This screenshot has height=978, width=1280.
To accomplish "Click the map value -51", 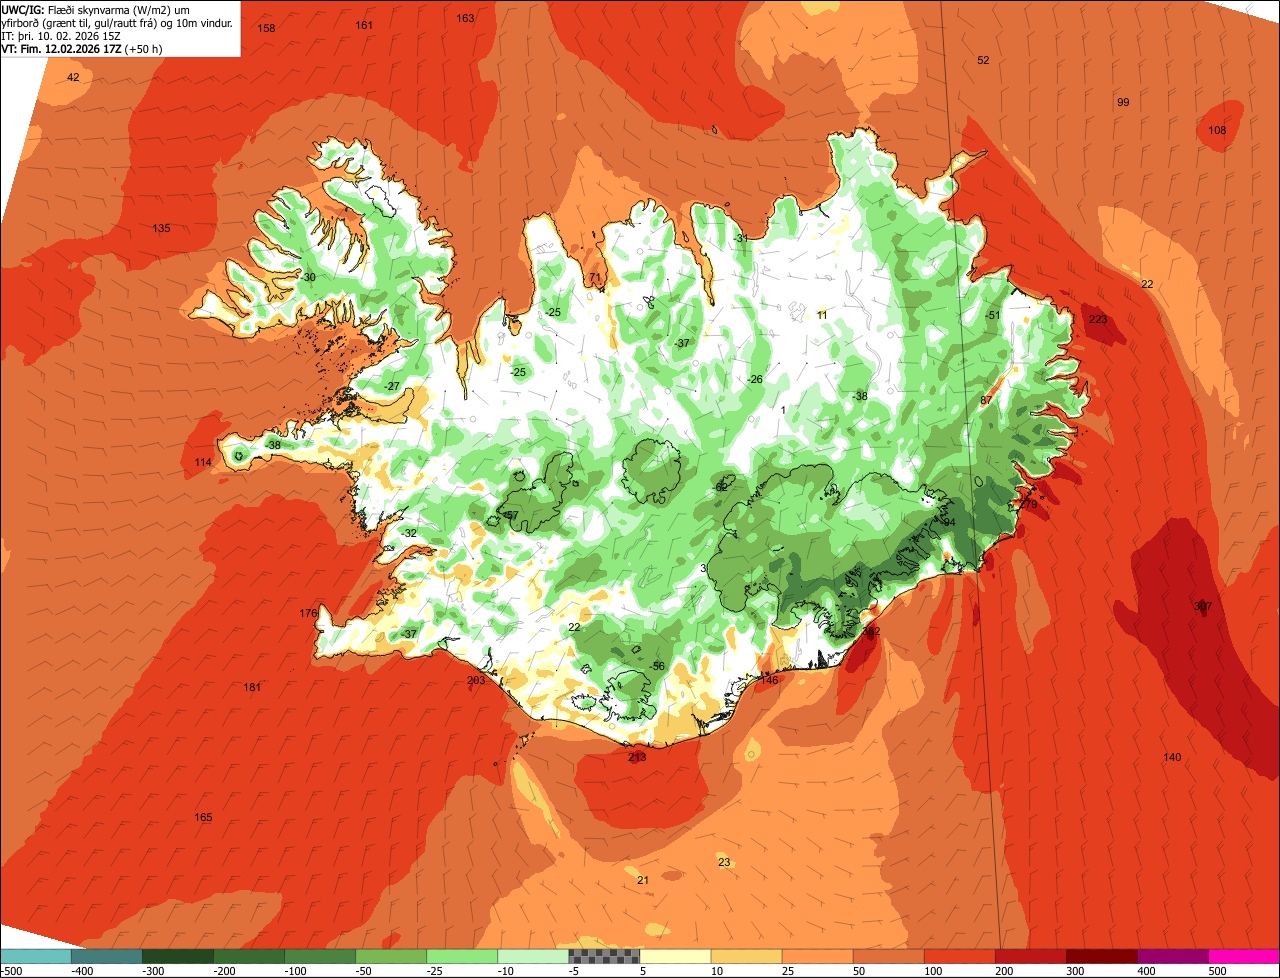I will coord(992,315).
